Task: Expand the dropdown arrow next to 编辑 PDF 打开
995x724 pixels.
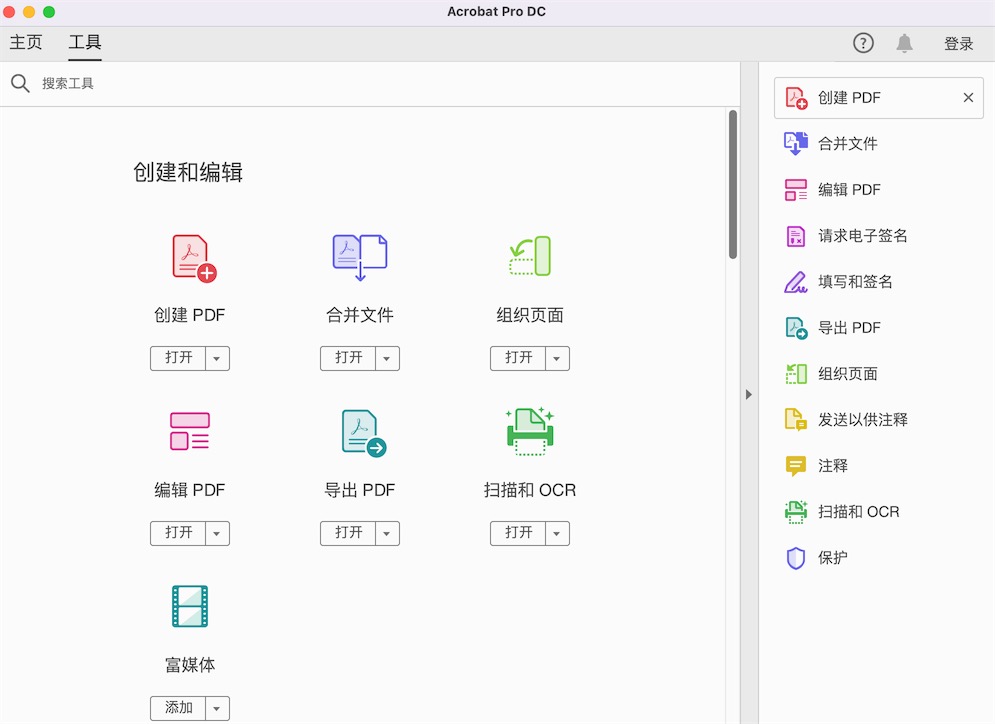Action: click(217, 534)
